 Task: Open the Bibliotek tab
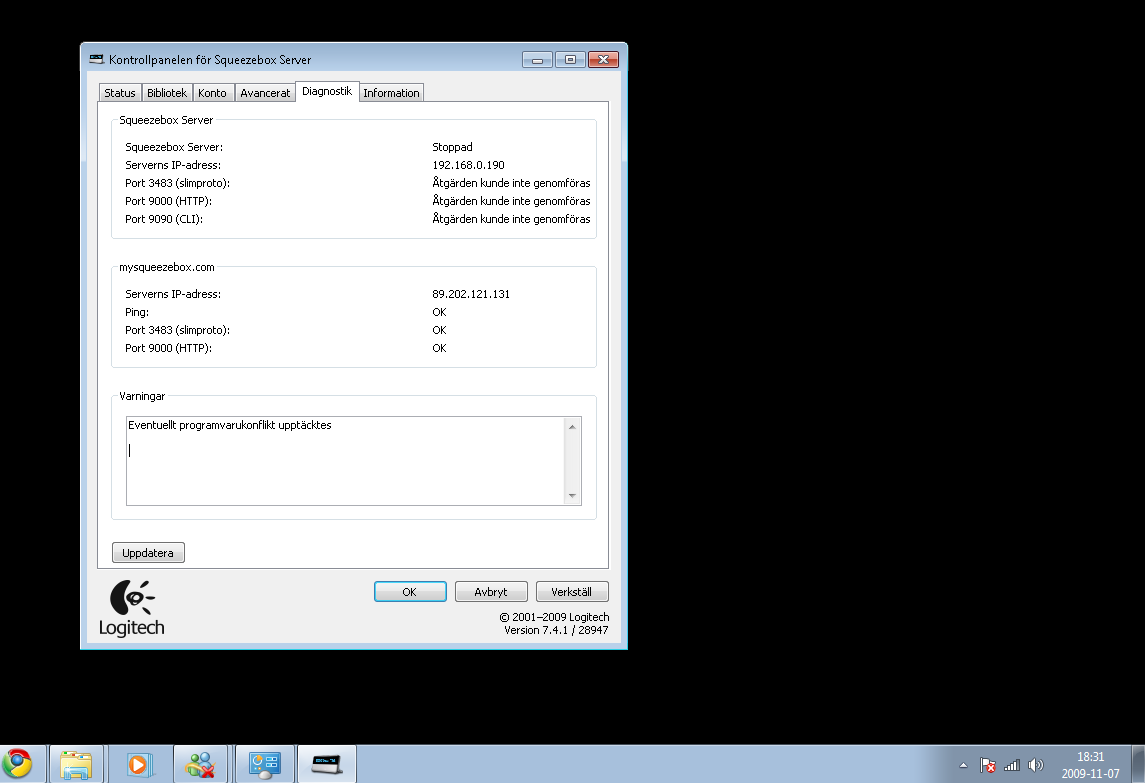167,93
